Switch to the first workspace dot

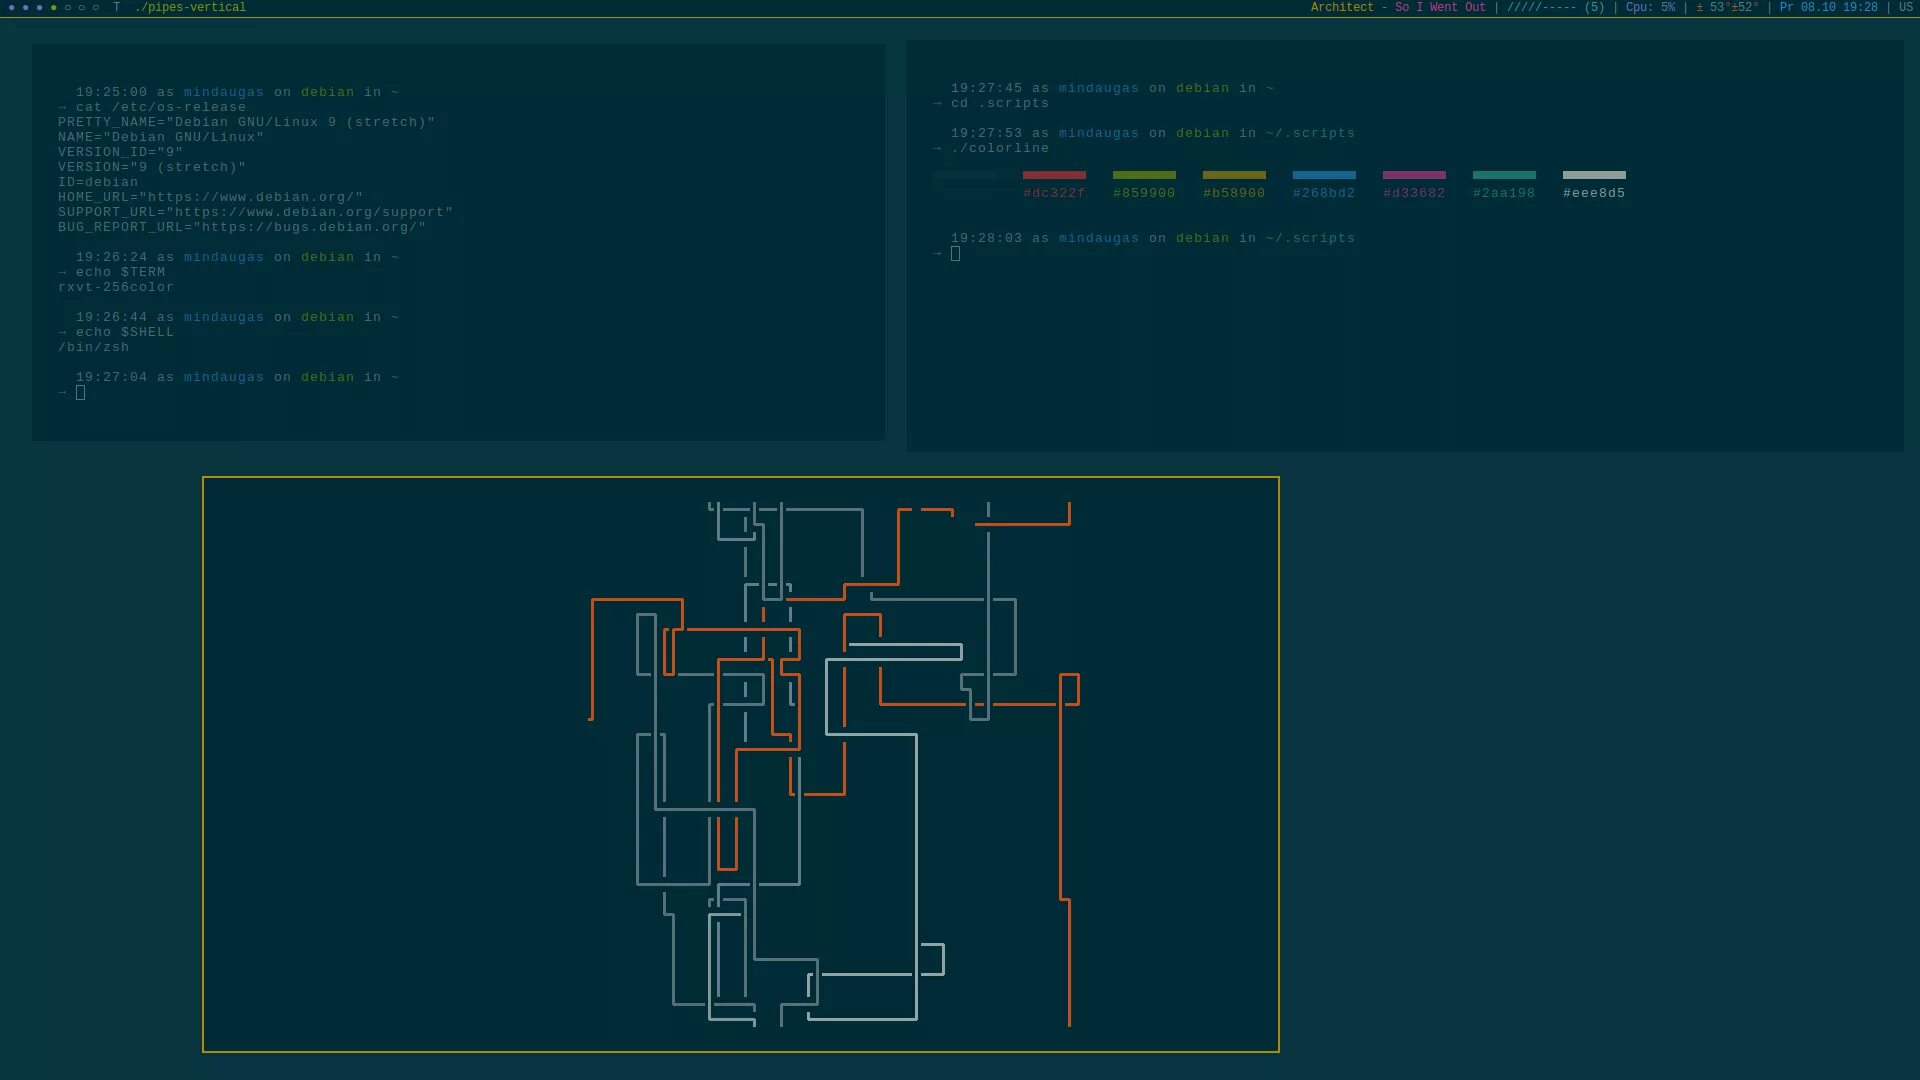pyautogui.click(x=11, y=7)
